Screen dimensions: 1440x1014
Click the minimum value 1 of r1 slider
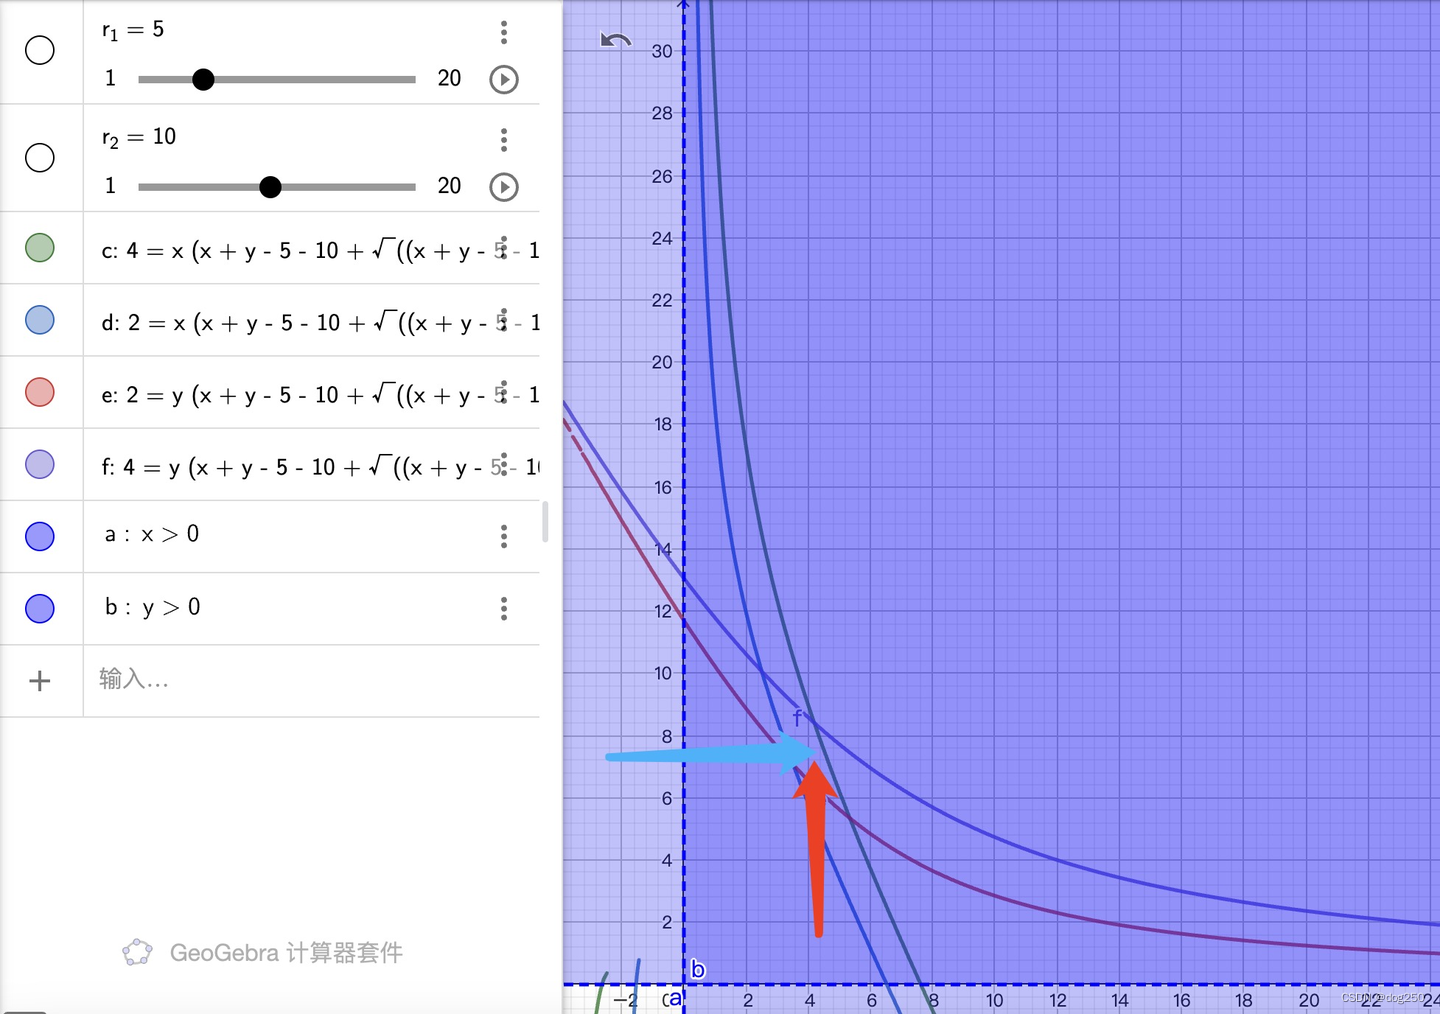110,78
